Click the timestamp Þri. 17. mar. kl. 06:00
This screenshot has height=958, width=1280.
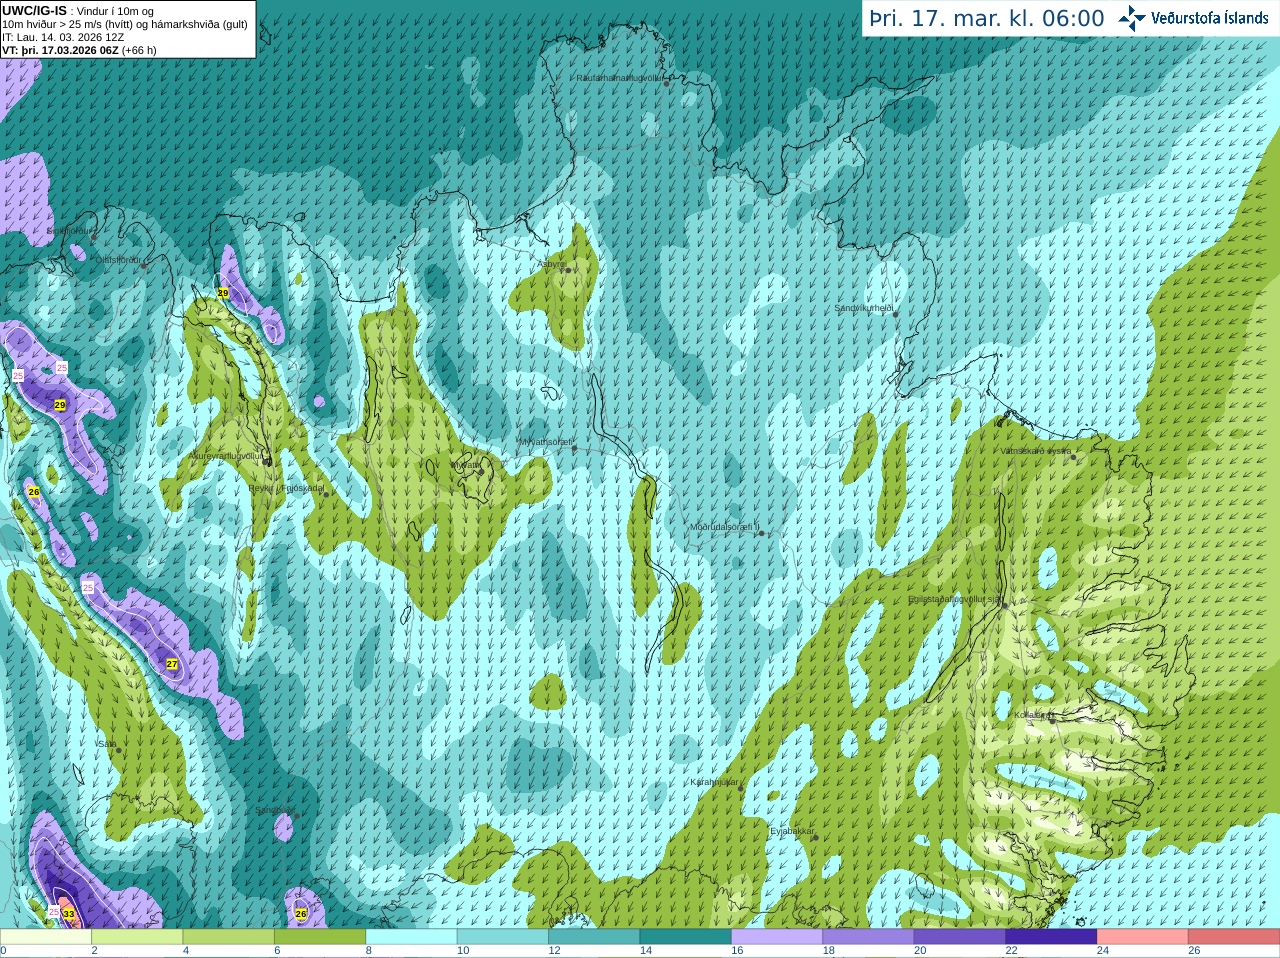coord(987,19)
